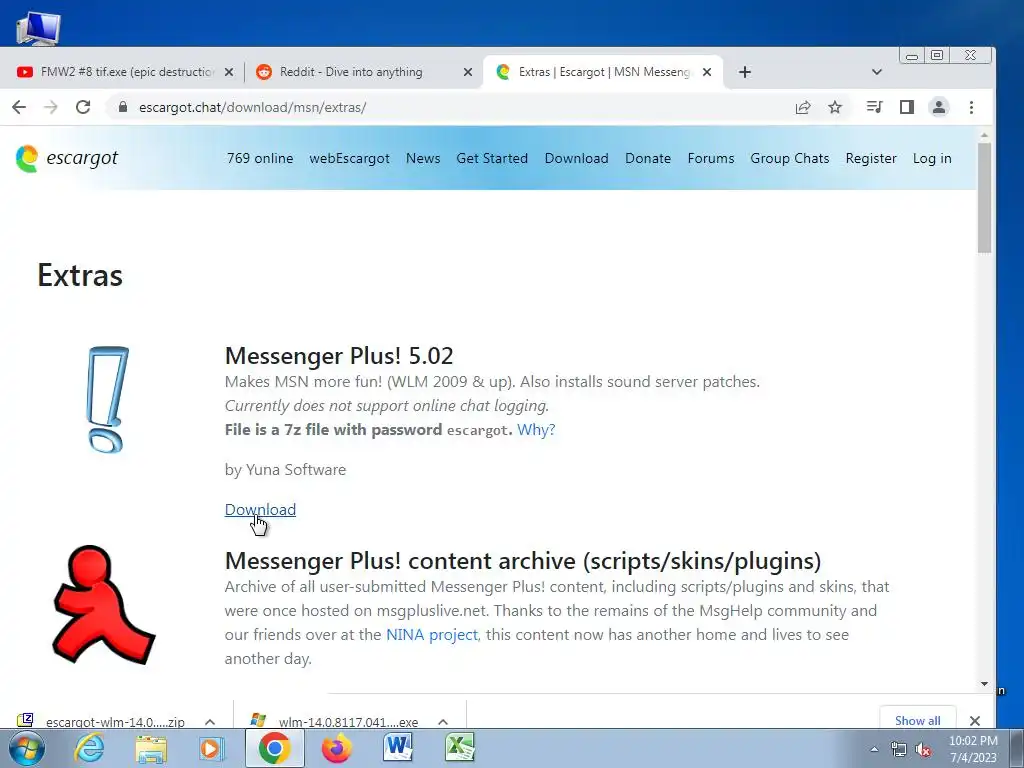Go back using the browser back arrow
Viewport: 1024px width, 768px height.
pos(19,107)
